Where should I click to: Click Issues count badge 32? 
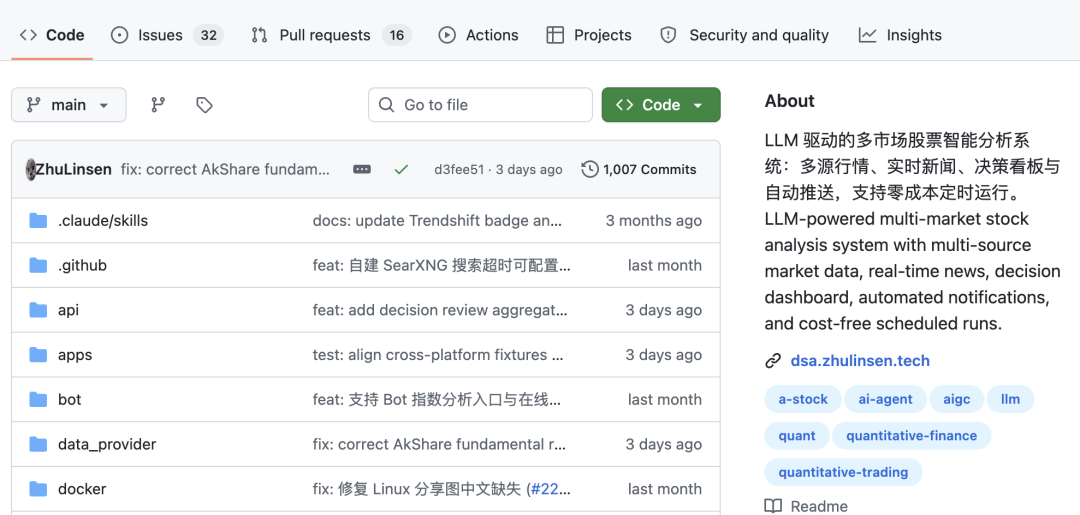[209, 35]
